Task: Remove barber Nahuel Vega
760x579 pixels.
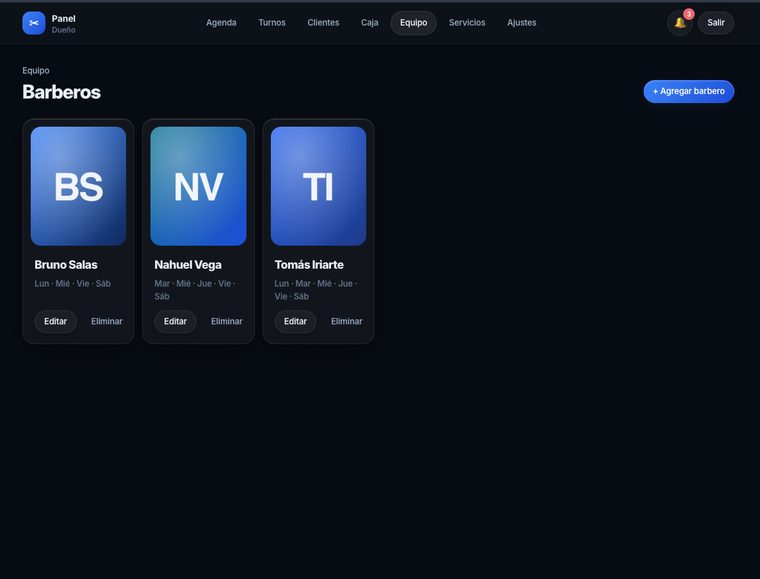Action: tap(226, 321)
